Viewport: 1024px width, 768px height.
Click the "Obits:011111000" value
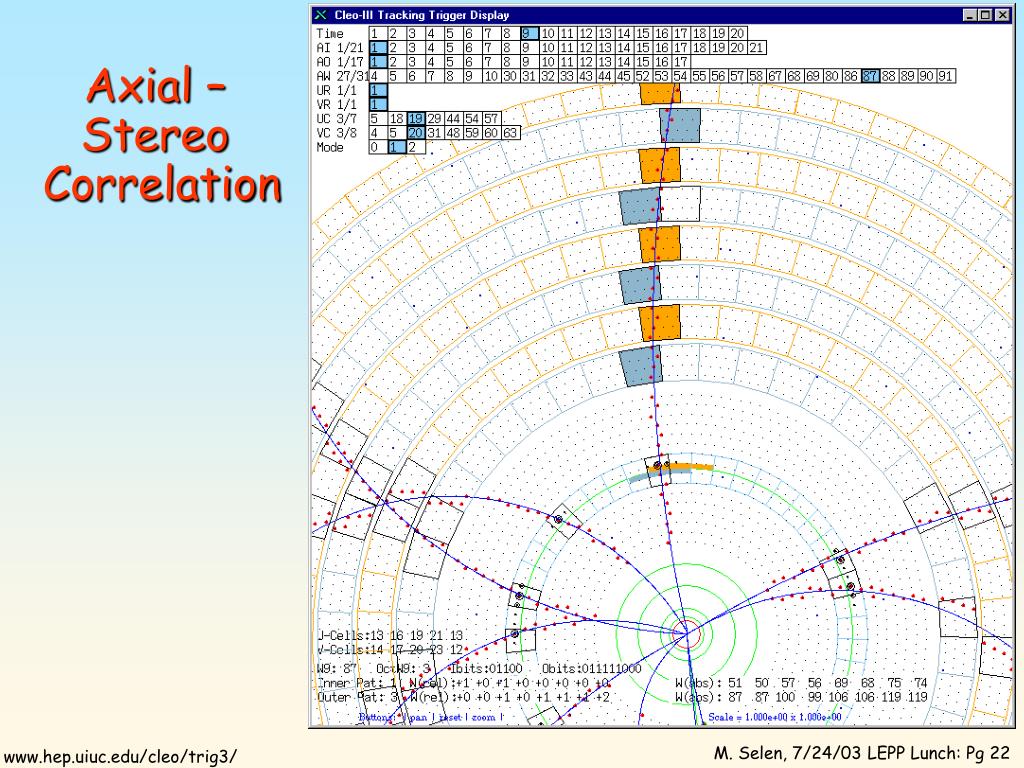(592, 669)
